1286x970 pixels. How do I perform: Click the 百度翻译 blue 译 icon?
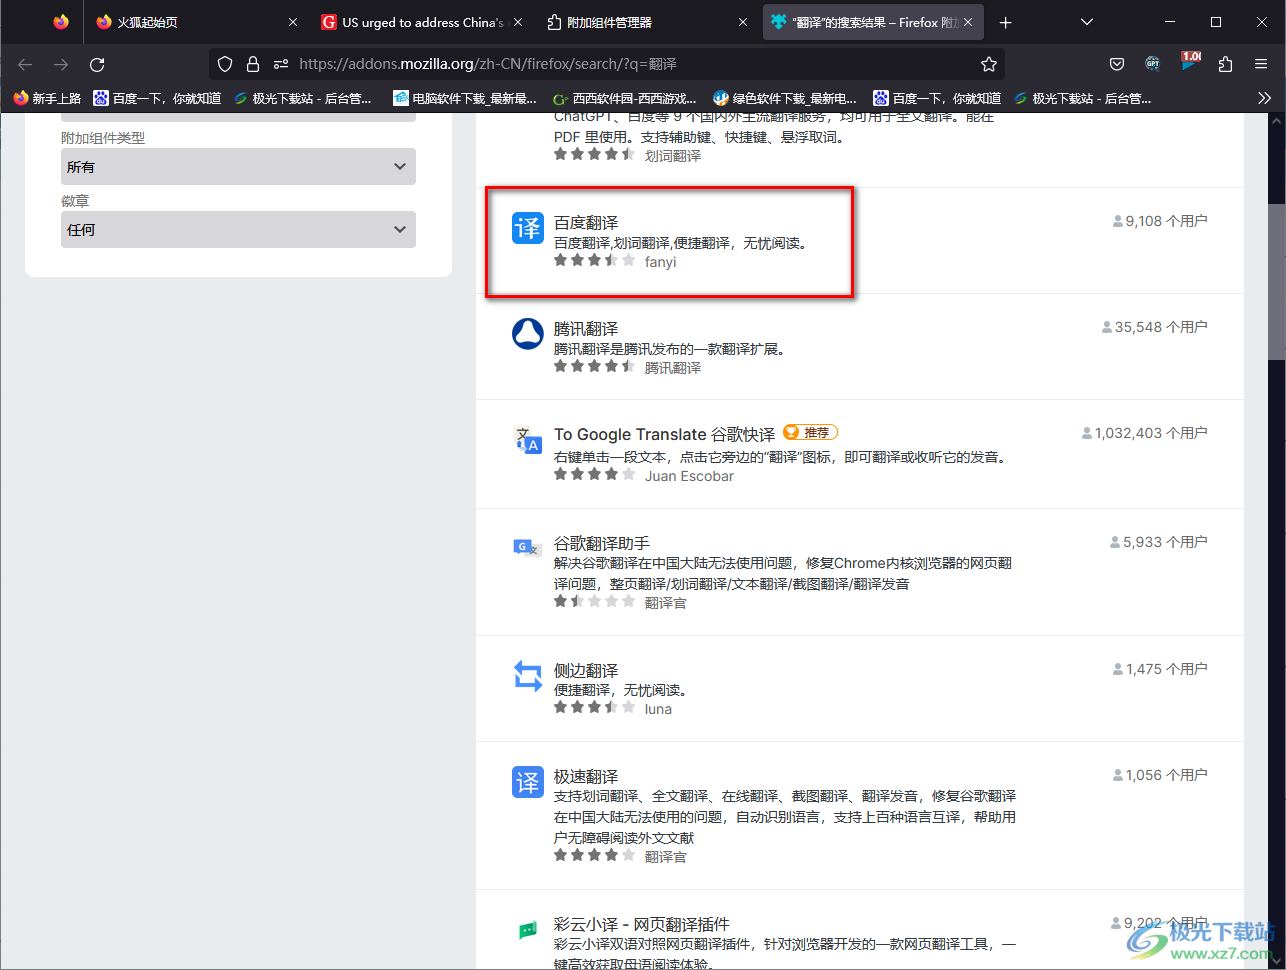(527, 228)
